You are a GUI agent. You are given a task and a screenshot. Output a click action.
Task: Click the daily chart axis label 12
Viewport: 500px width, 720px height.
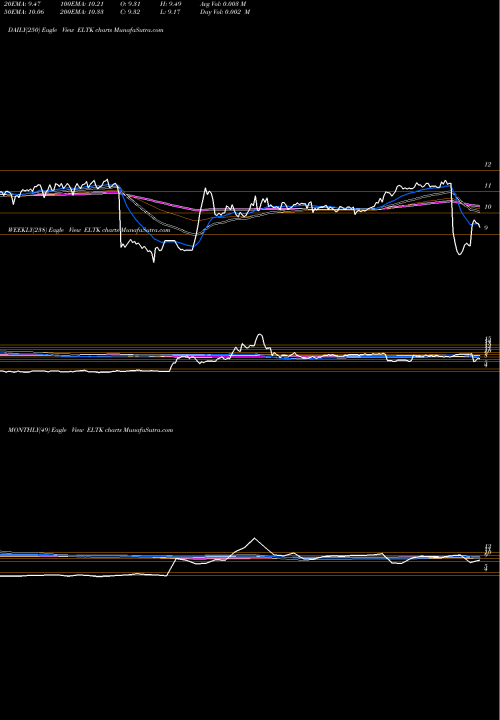click(488, 164)
